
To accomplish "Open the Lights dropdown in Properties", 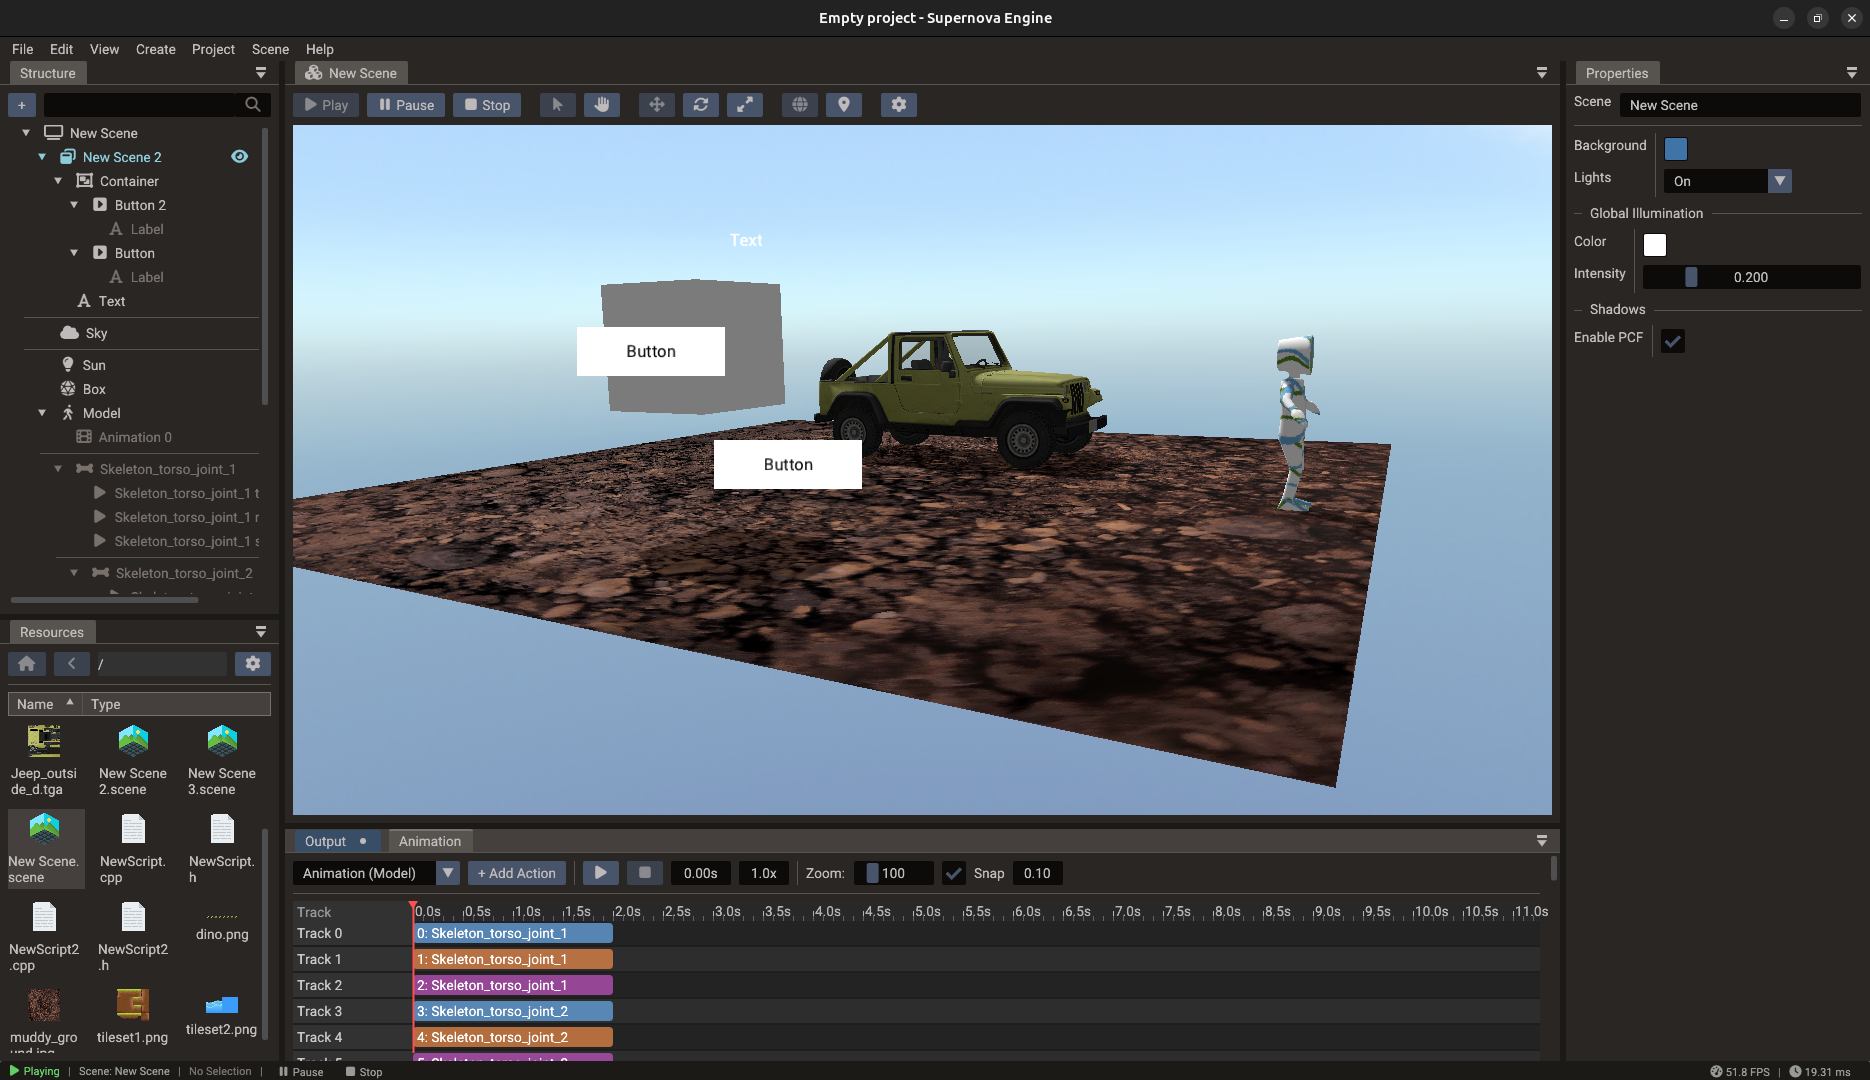I will (1779, 181).
